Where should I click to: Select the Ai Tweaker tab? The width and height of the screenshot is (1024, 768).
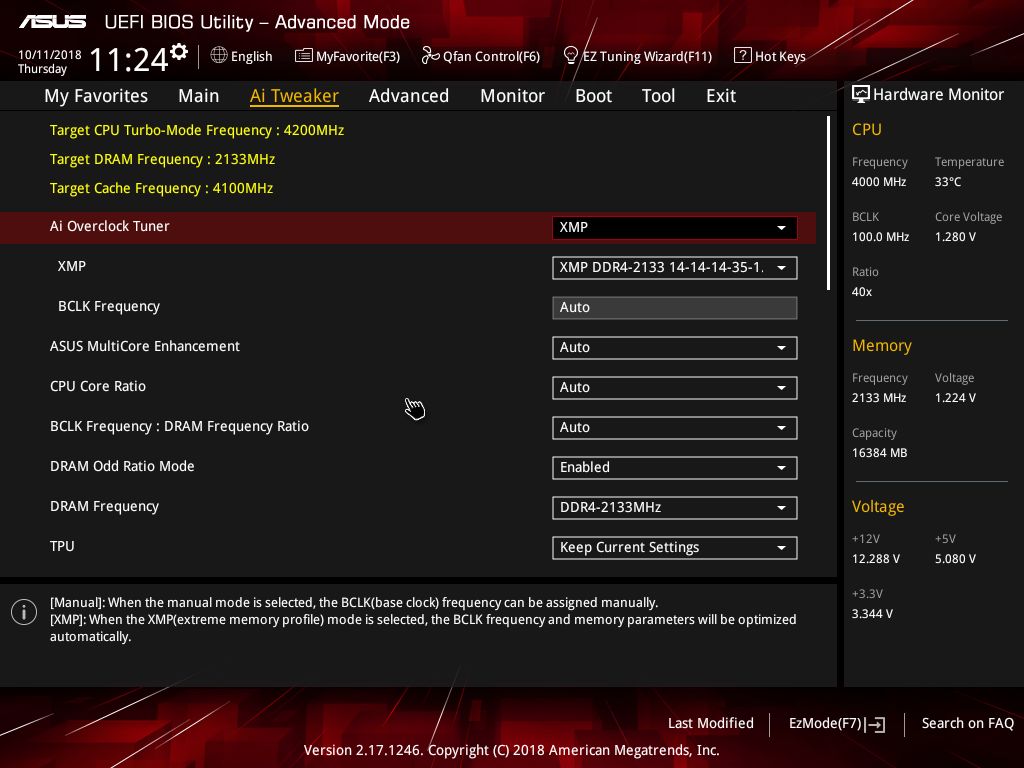[x=295, y=96]
